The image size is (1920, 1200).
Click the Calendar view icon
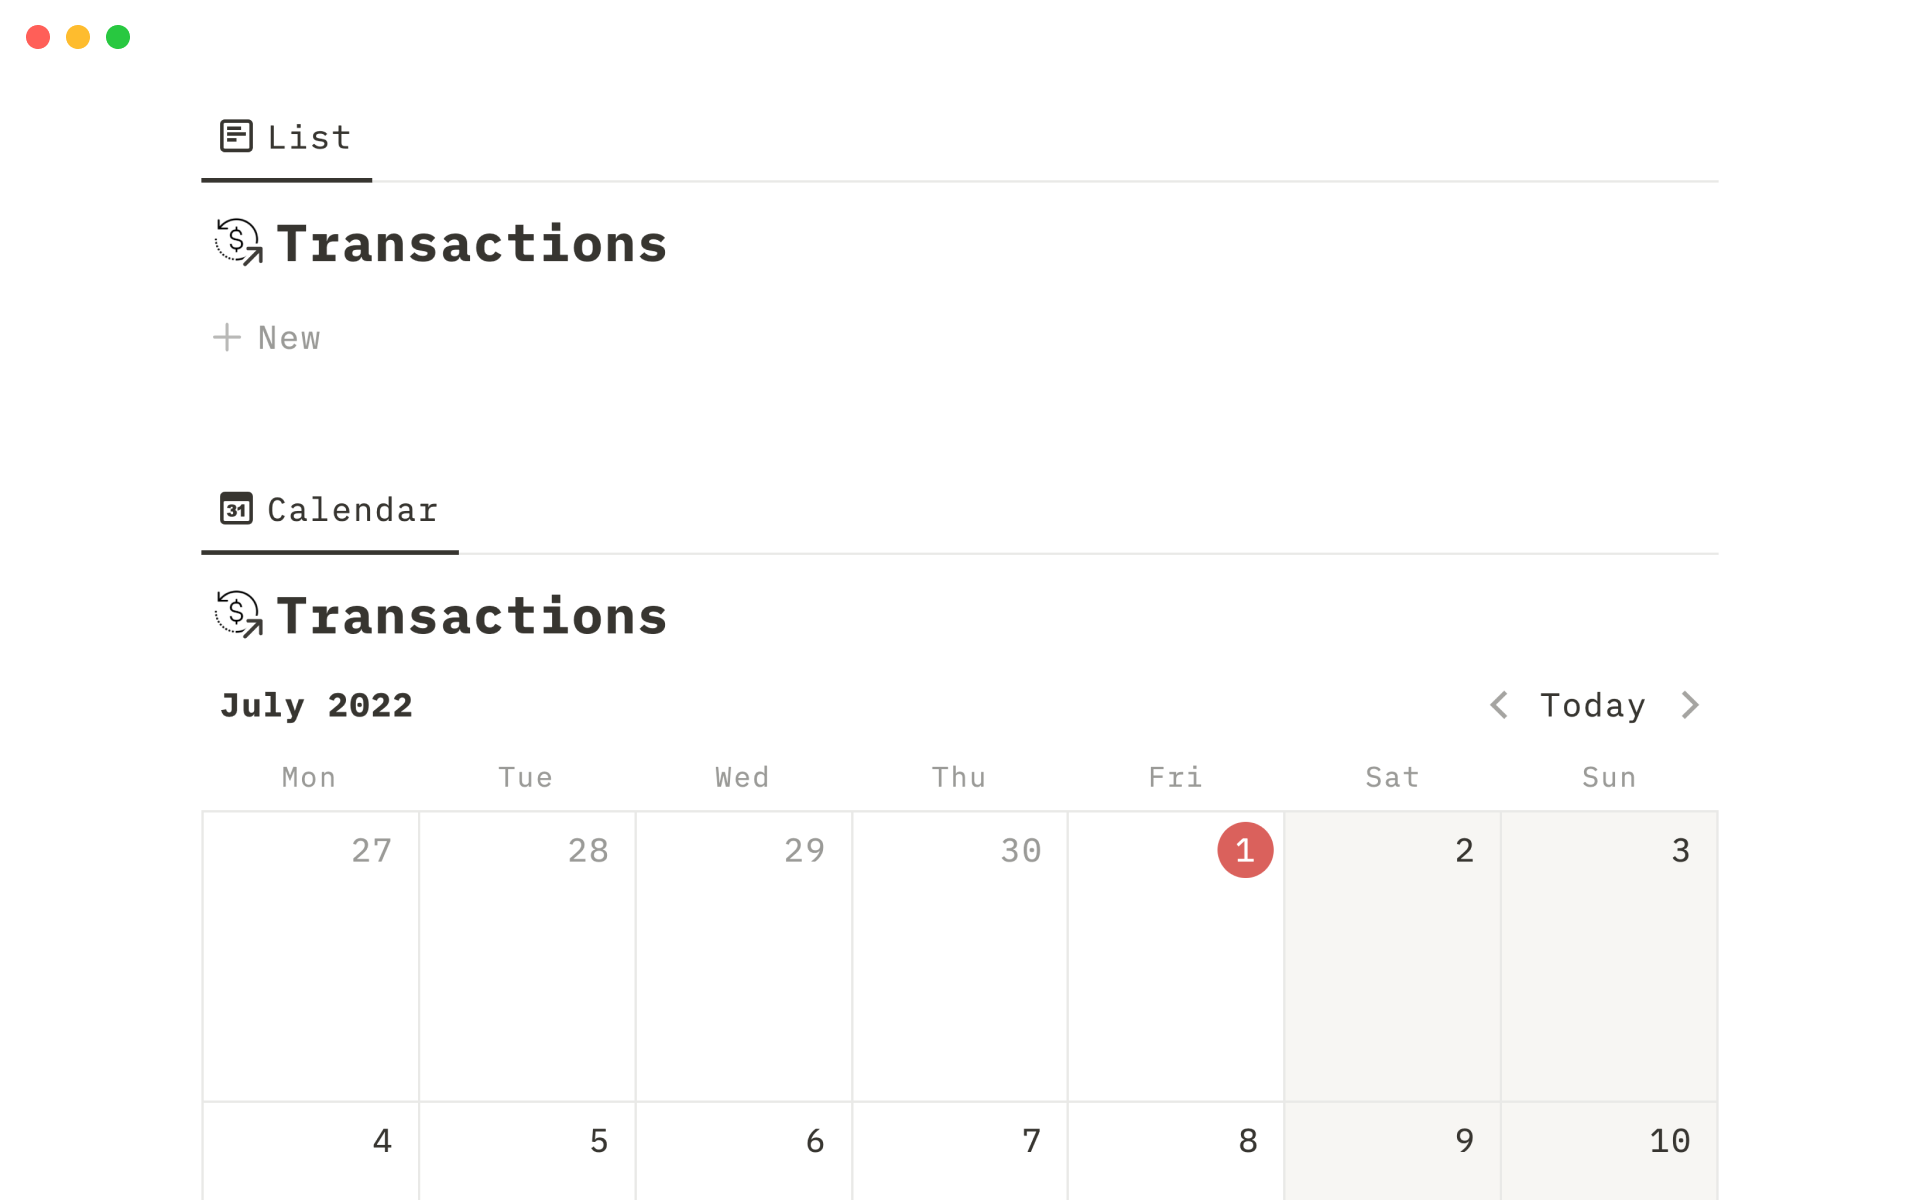click(x=236, y=509)
